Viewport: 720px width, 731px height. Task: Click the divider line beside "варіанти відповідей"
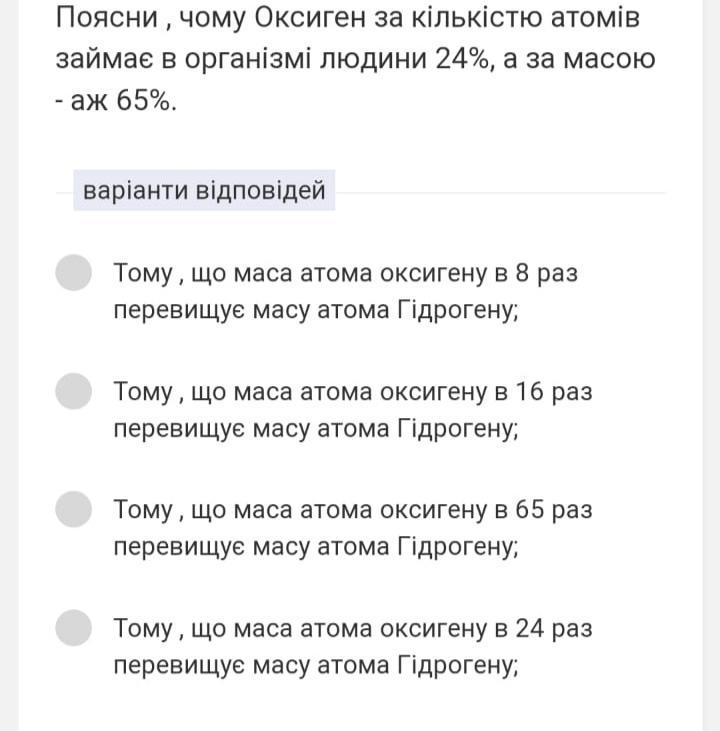pos(500,192)
